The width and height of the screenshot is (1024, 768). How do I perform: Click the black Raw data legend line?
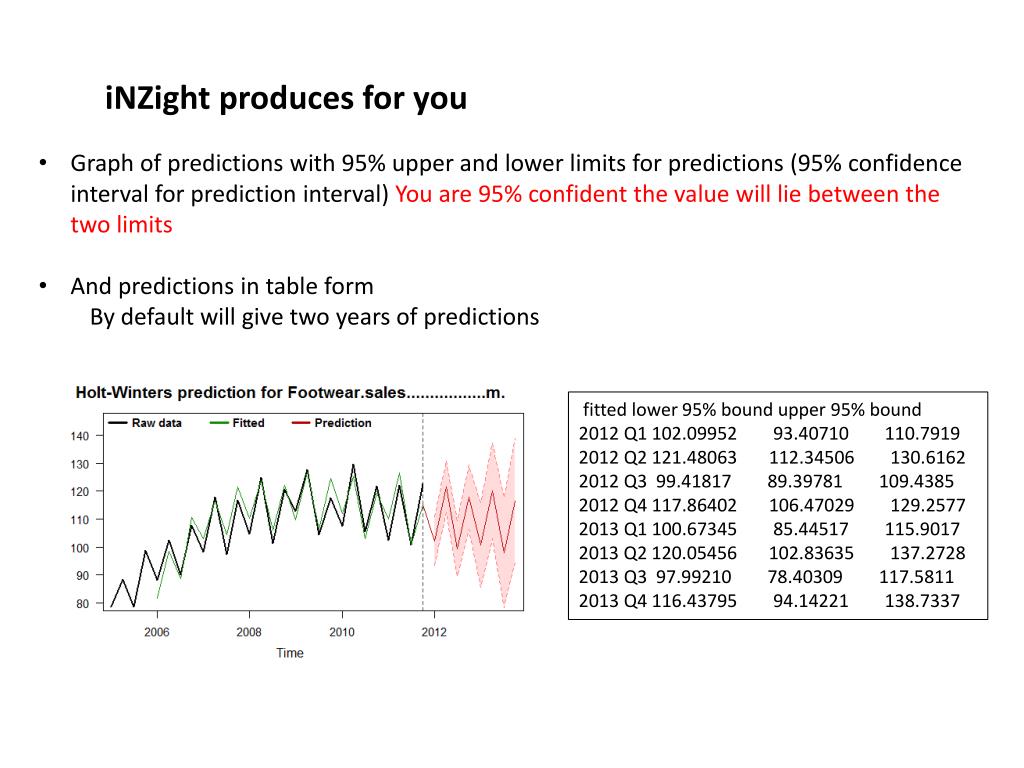[x=118, y=423]
